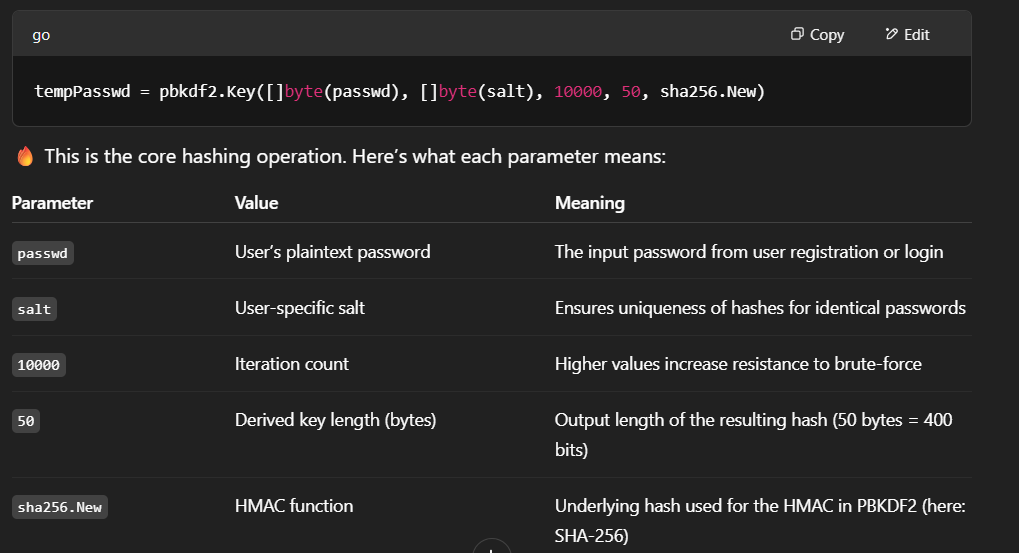Image resolution: width=1019 pixels, height=553 pixels.
Task: Click tempPasswd variable in the code block
Action: click(76, 91)
